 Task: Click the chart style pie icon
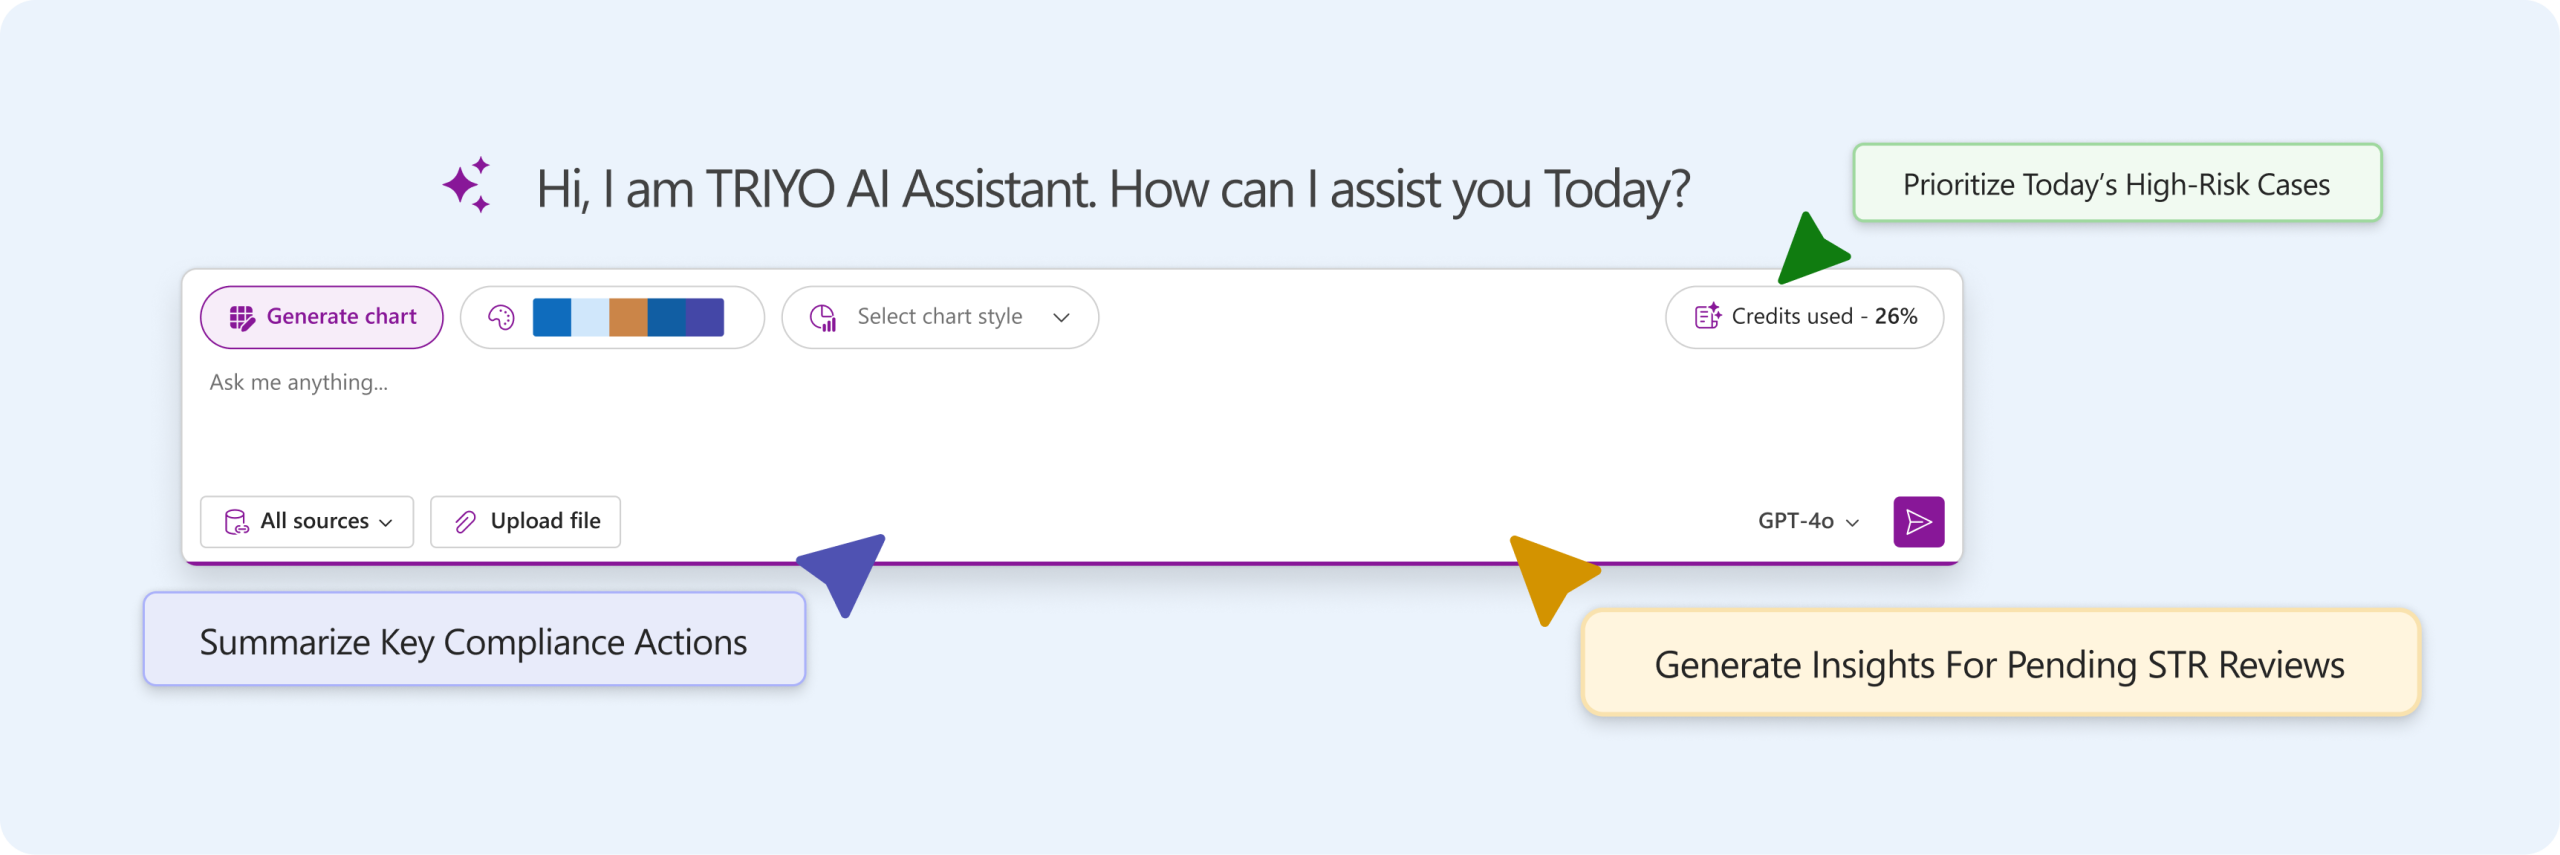[x=823, y=318]
